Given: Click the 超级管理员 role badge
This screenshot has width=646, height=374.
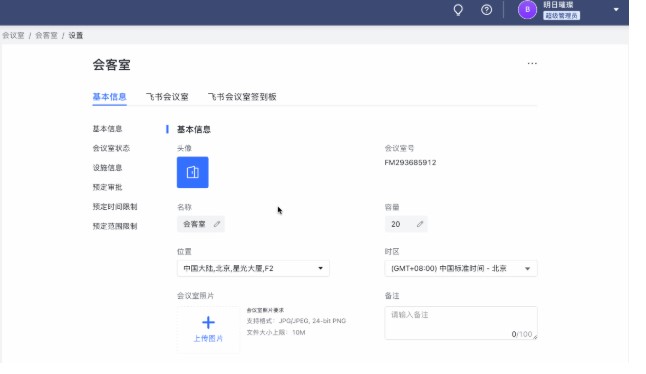Looking at the screenshot, I should click(561, 16).
